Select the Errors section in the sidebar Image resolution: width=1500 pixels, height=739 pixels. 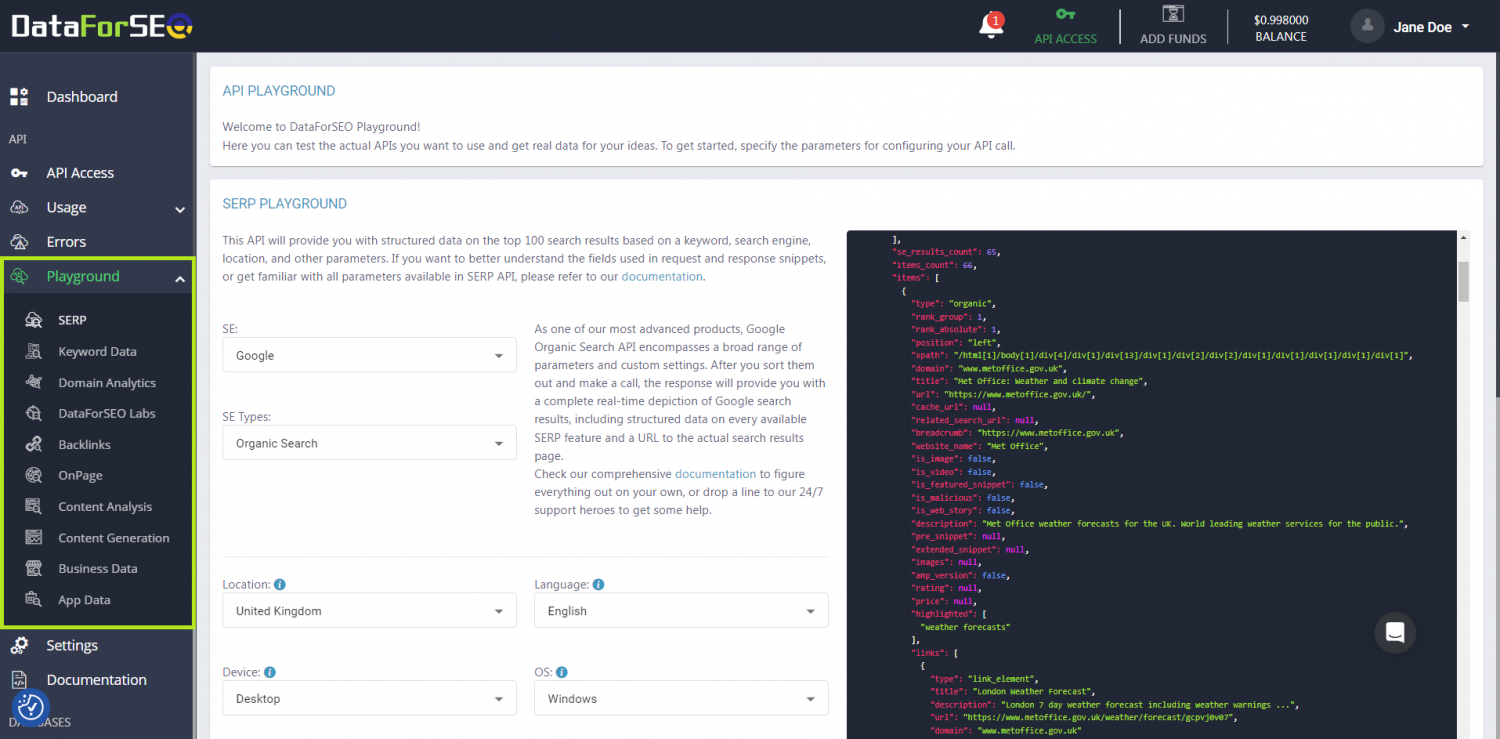(x=67, y=241)
